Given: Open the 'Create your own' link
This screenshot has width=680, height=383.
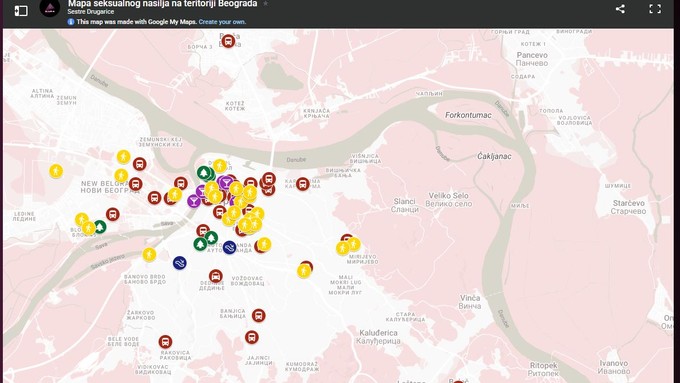Looking at the screenshot, I should coord(222,22).
